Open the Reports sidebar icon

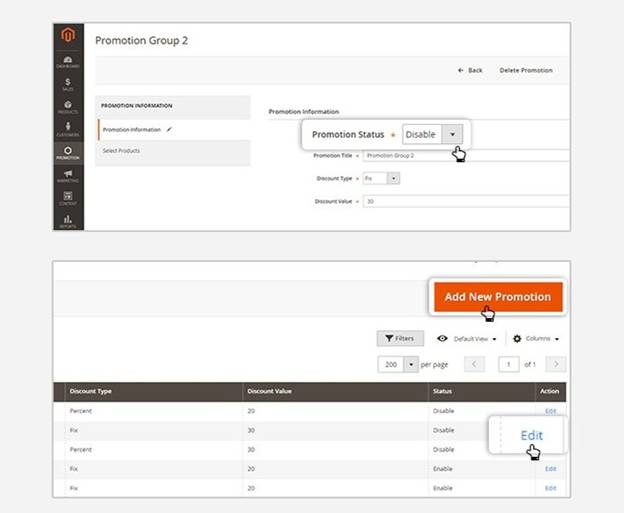click(68, 219)
